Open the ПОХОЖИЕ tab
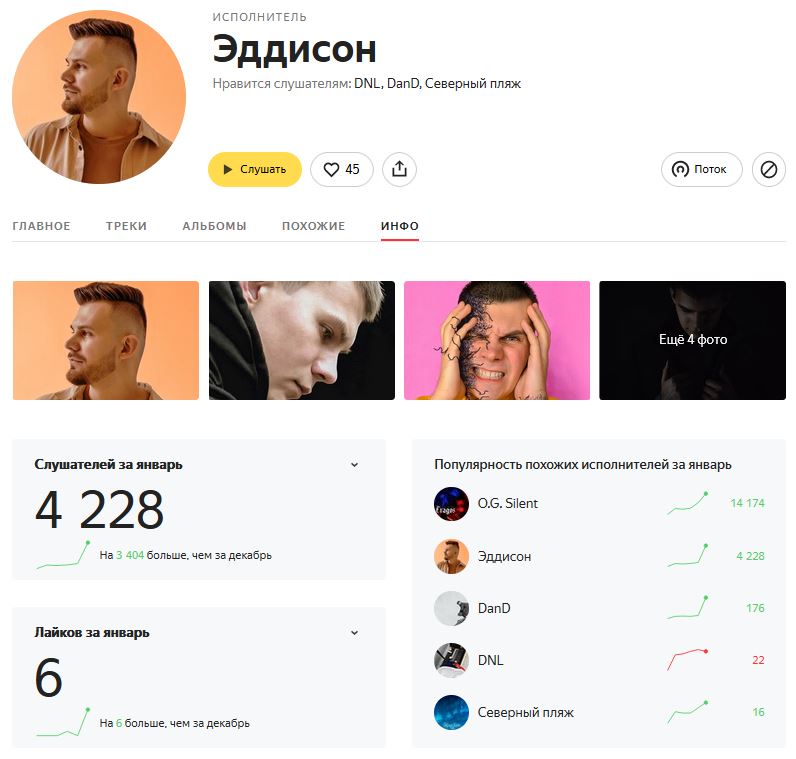This screenshot has width=796, height=759. [313, 226]
